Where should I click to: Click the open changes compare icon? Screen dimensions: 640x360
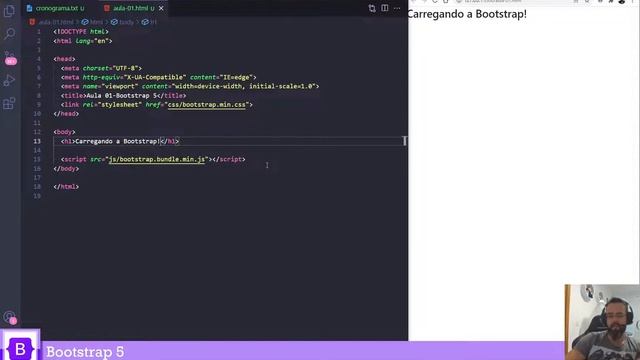coord(372,8)
